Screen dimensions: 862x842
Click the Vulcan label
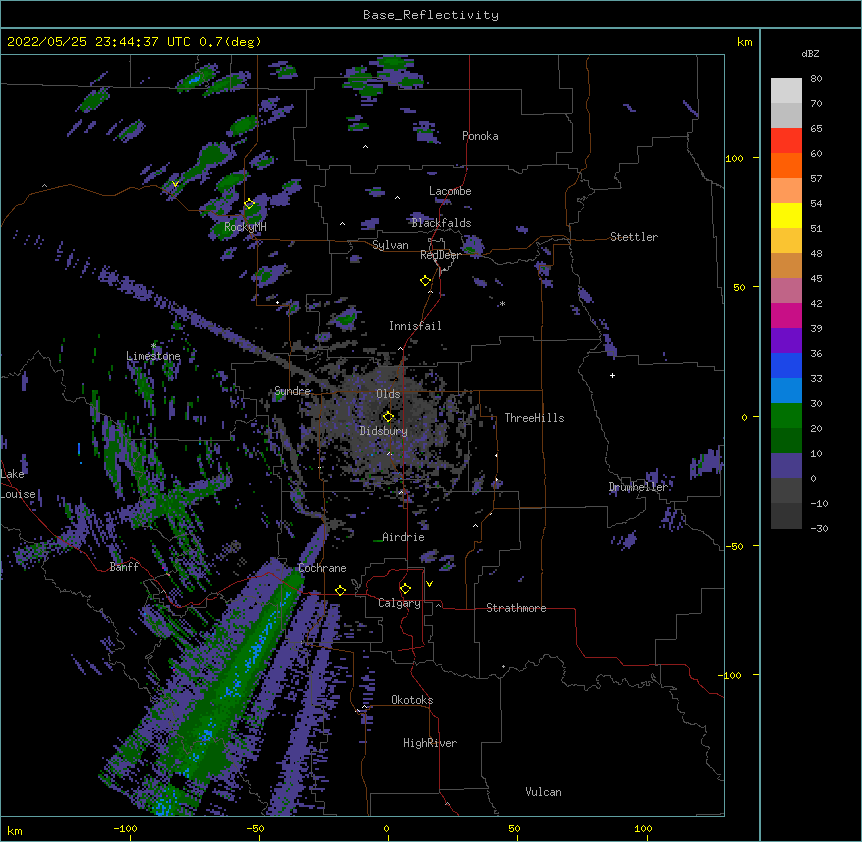(543, 792)
